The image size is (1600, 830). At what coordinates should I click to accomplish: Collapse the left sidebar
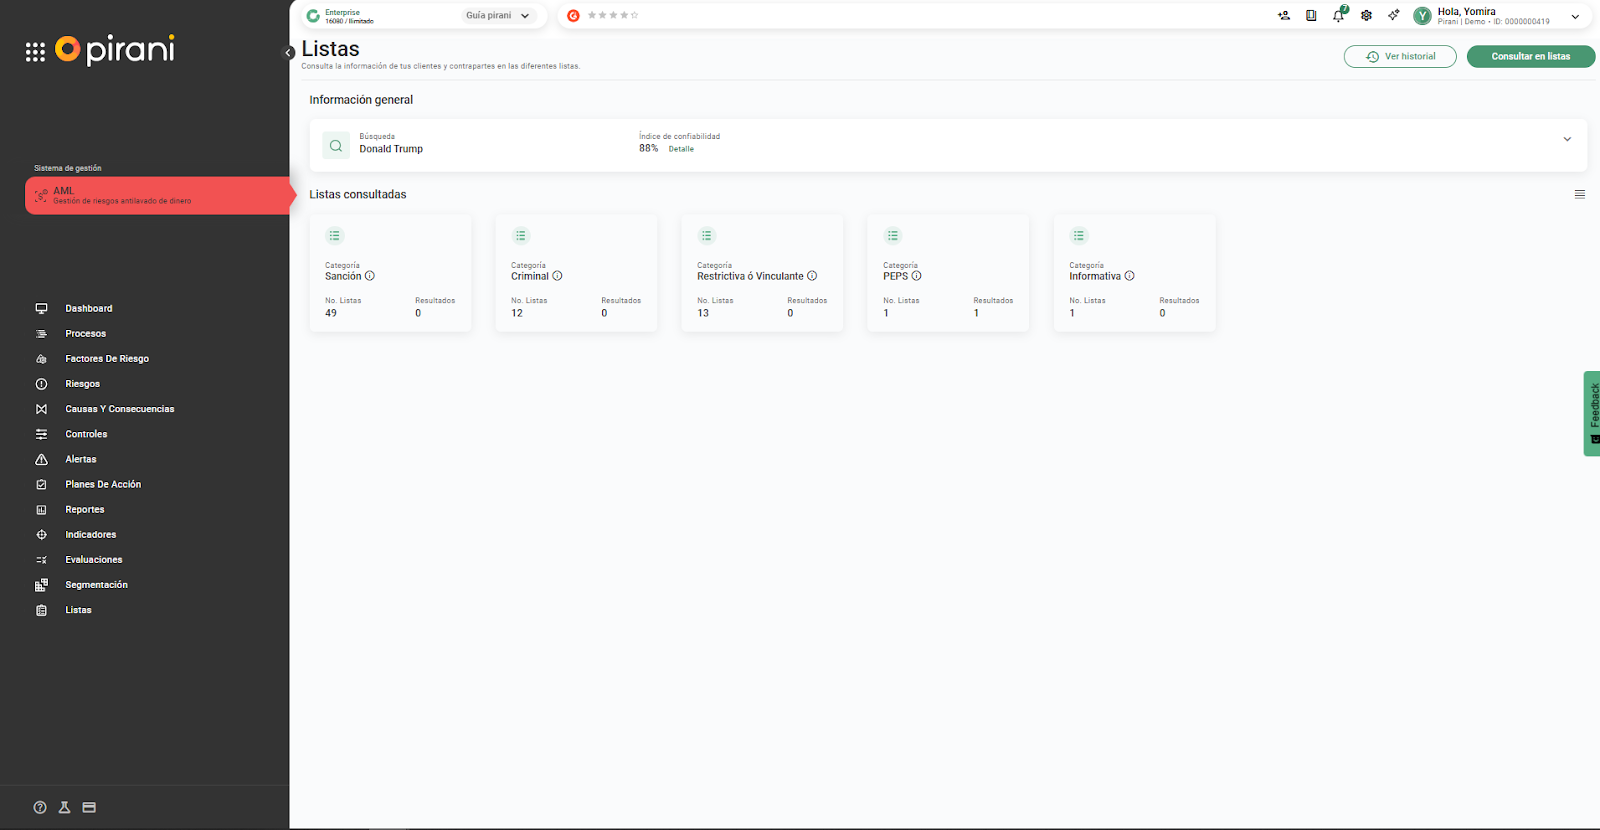pos(289,53)
